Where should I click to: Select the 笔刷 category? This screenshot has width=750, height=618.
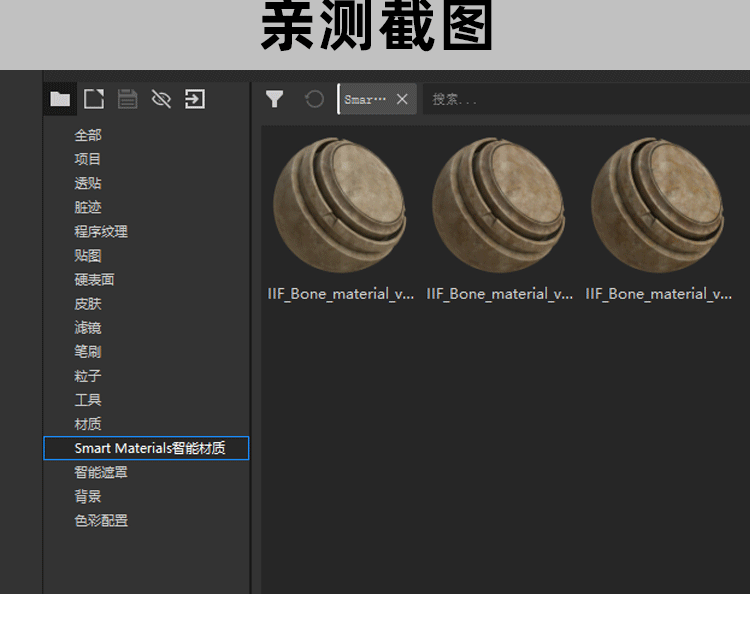88,351
